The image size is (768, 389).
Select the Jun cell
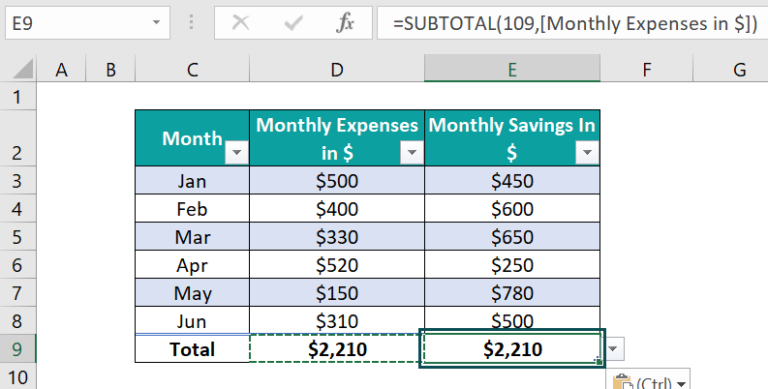coord(192,320)
